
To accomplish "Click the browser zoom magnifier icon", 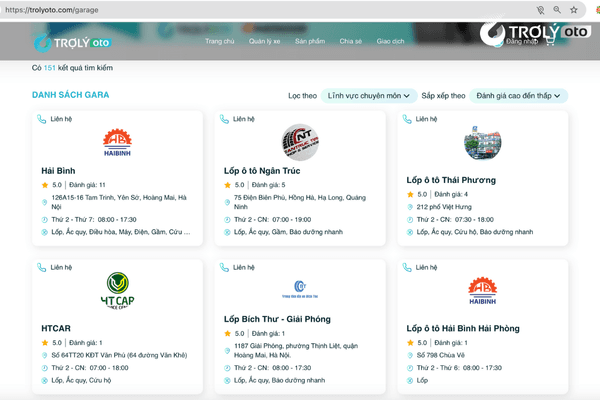I will (x=557, y=10).
